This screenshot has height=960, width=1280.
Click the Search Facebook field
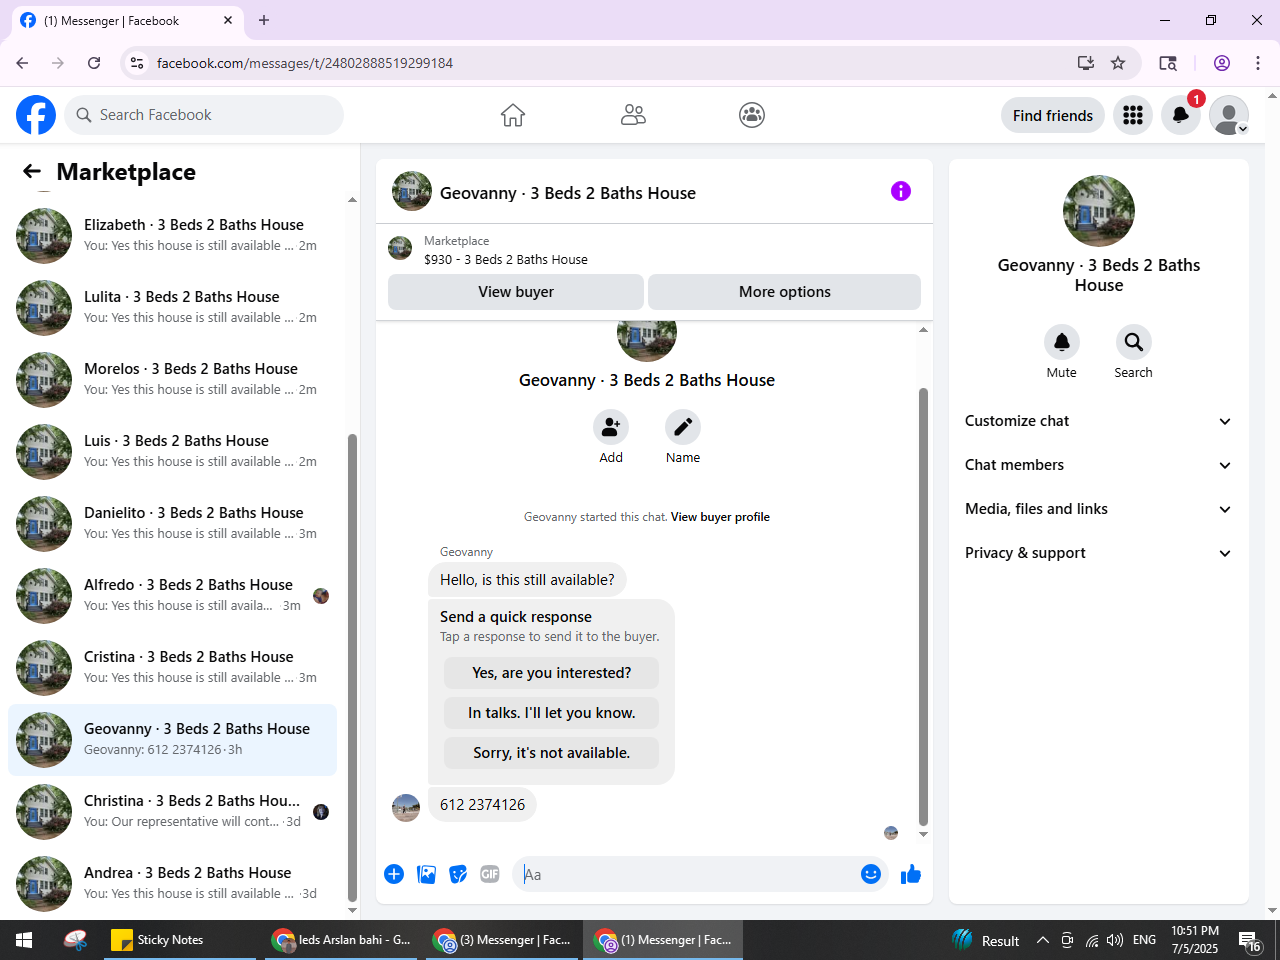[204, 115]
